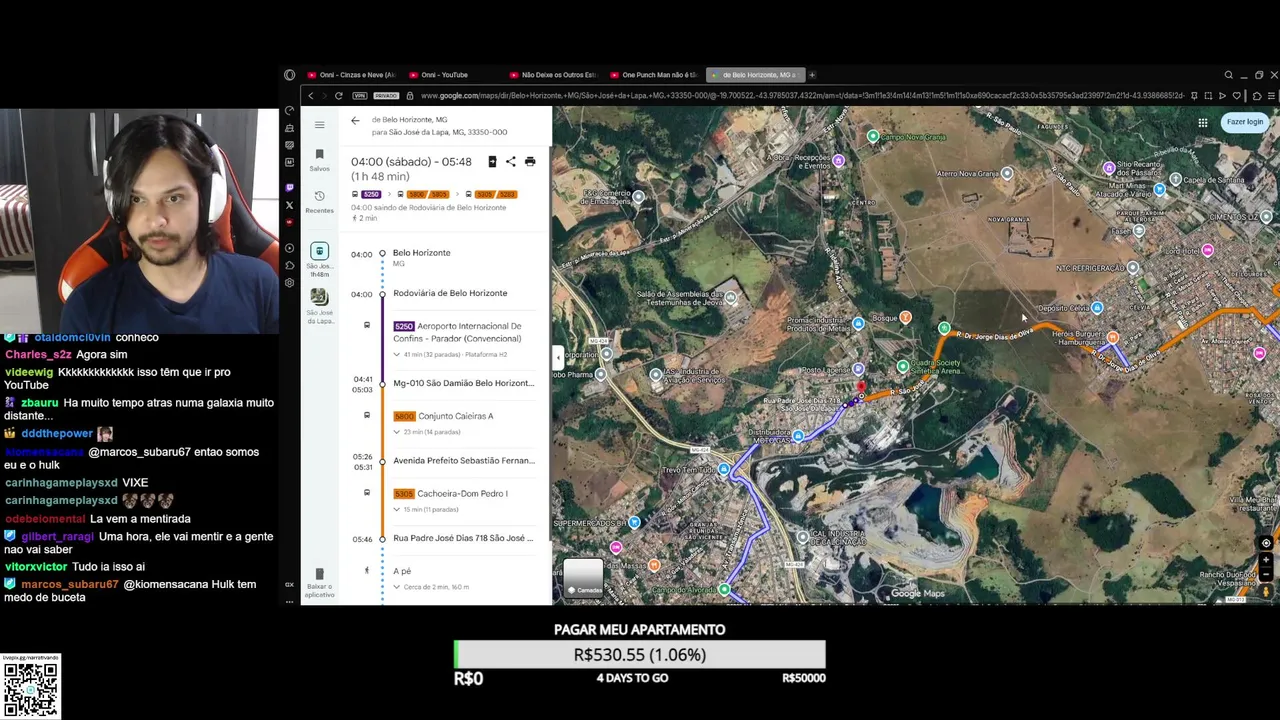1280x720 pixels.
Task: Switch to Onni - YouTube tab
Action: coord(438,75)
